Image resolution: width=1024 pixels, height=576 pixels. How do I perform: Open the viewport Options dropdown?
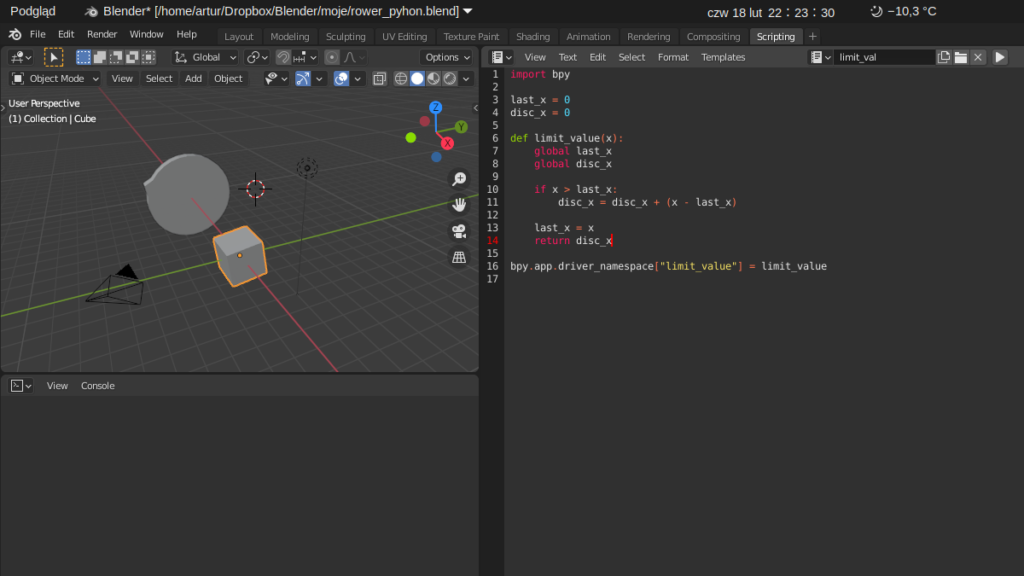tap(446, 57)
